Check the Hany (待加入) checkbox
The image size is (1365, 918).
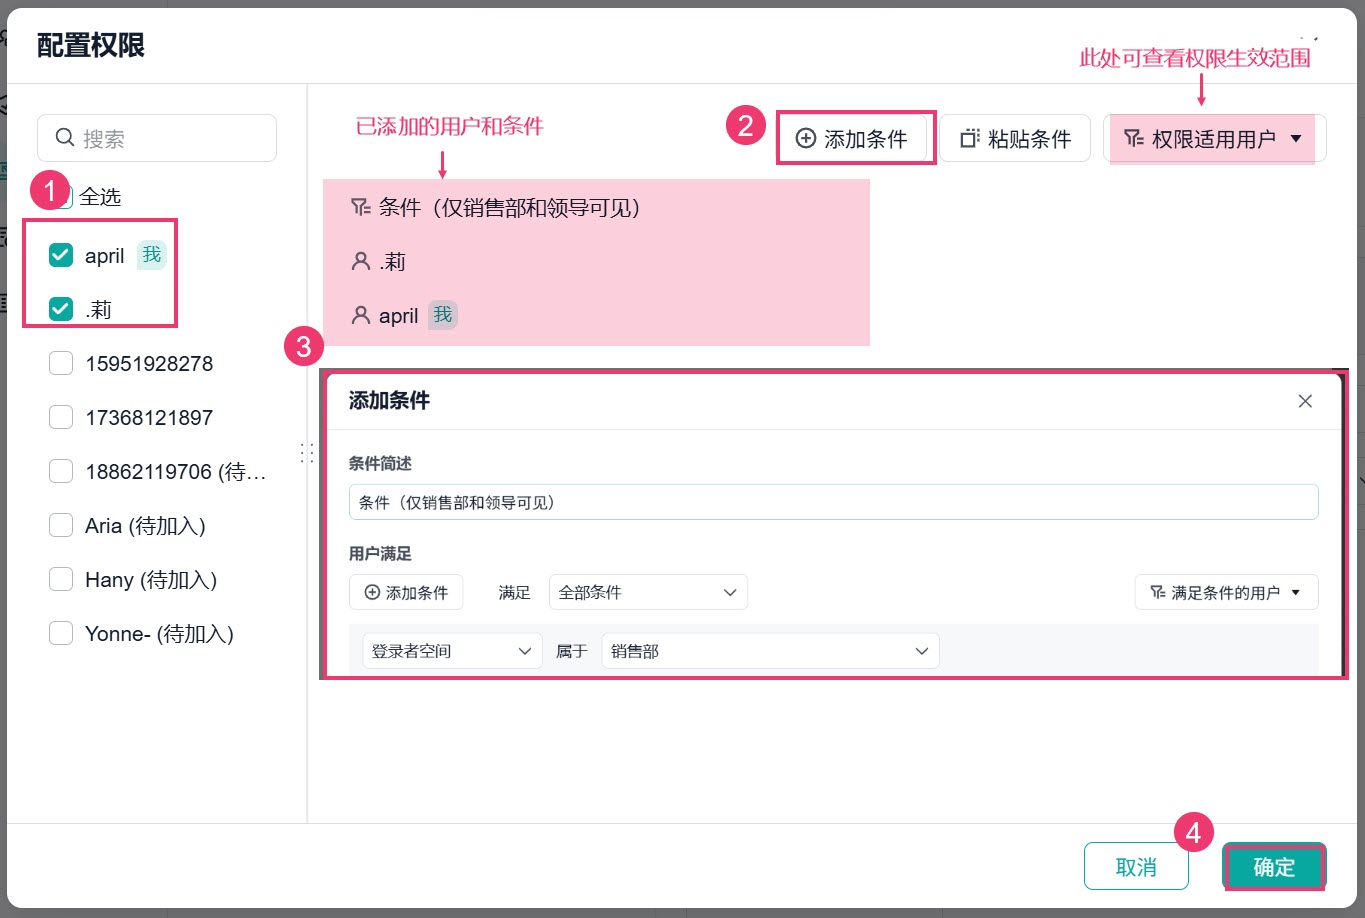[x=61, y=579]
